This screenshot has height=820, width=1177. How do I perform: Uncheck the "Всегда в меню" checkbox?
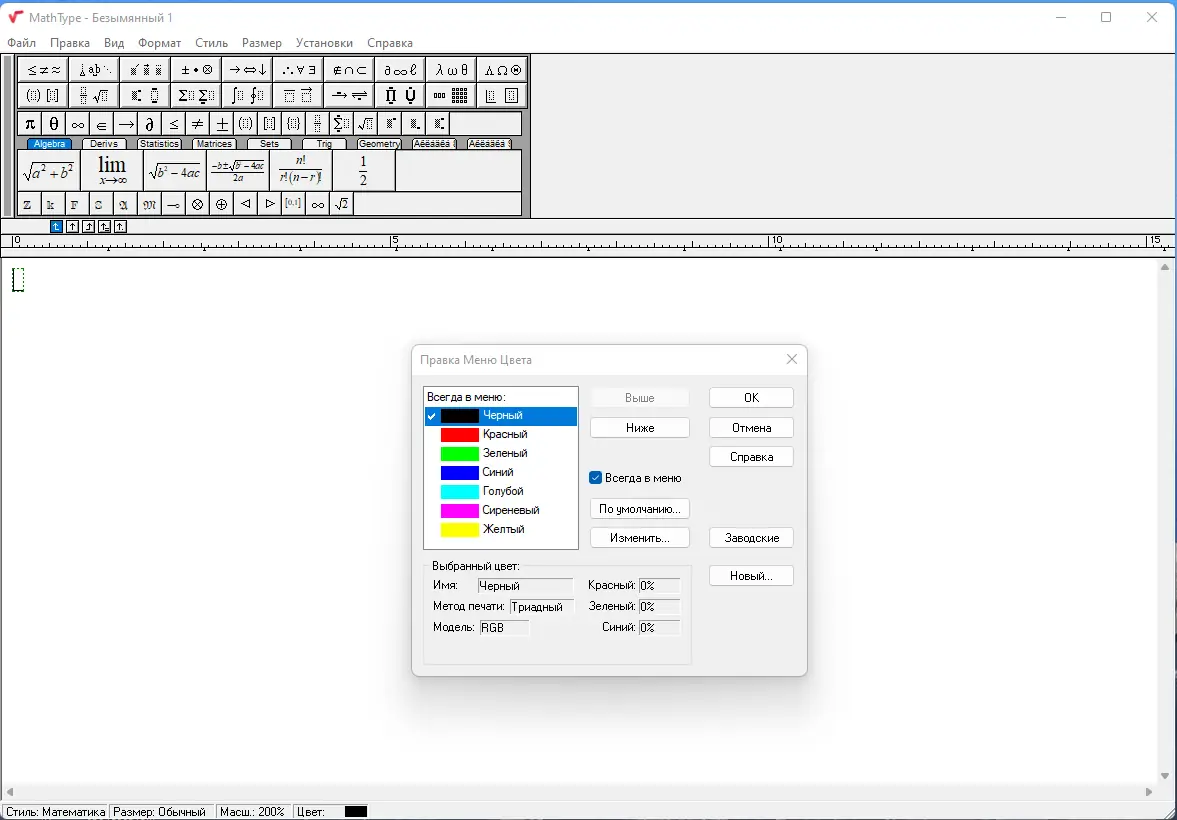(x=595, y=478)
